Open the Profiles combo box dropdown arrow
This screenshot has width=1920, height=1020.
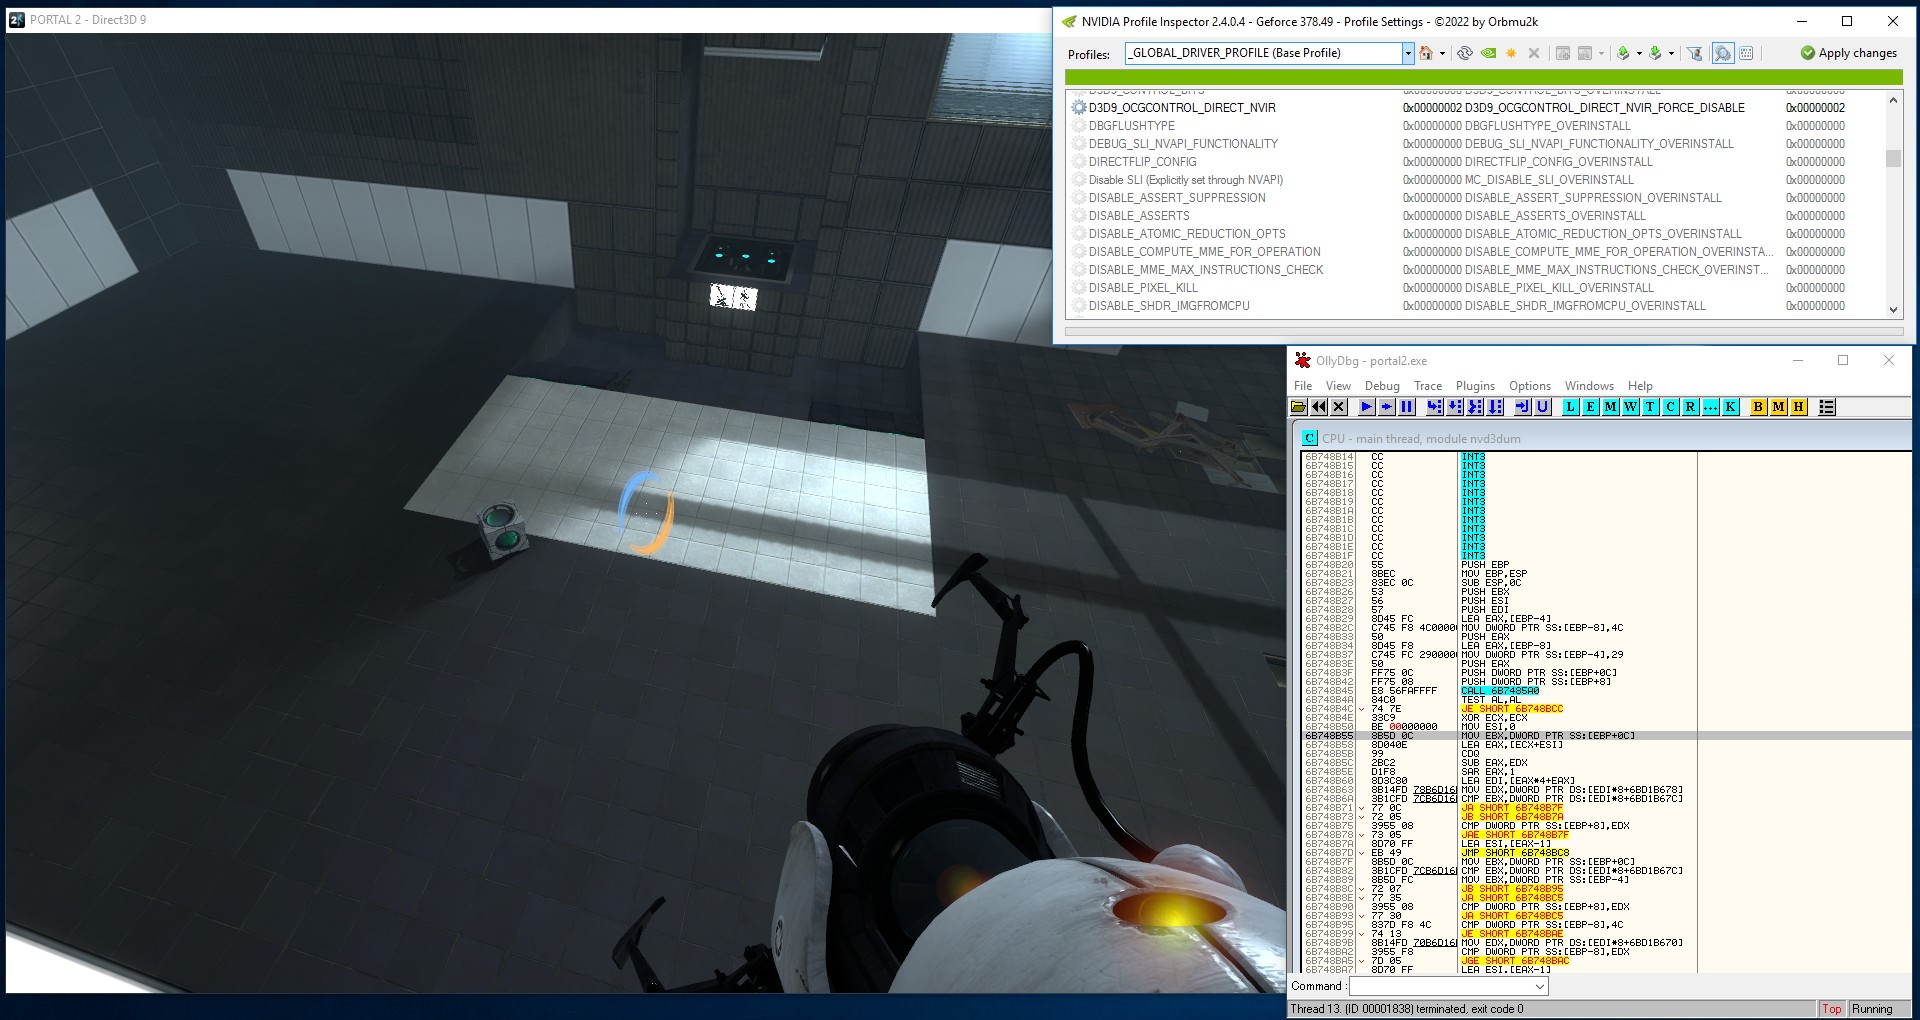(x=1408, y=53)
